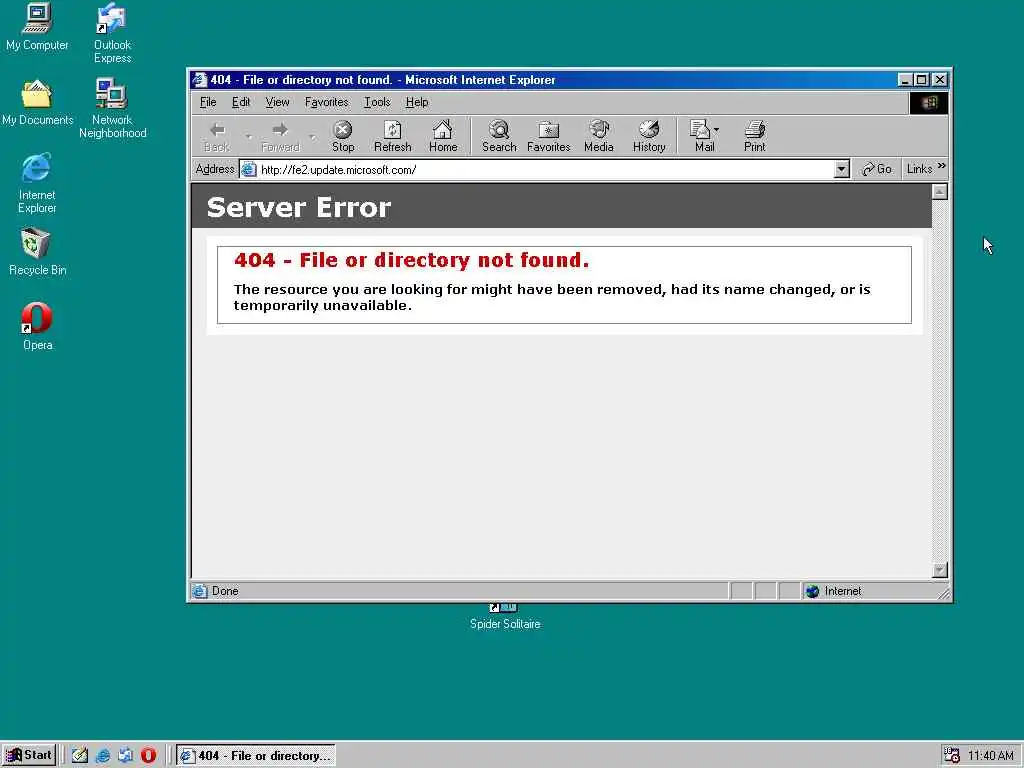1024x768 pixels.
Task: Open the Favorites menu
Action: (327, 102)
